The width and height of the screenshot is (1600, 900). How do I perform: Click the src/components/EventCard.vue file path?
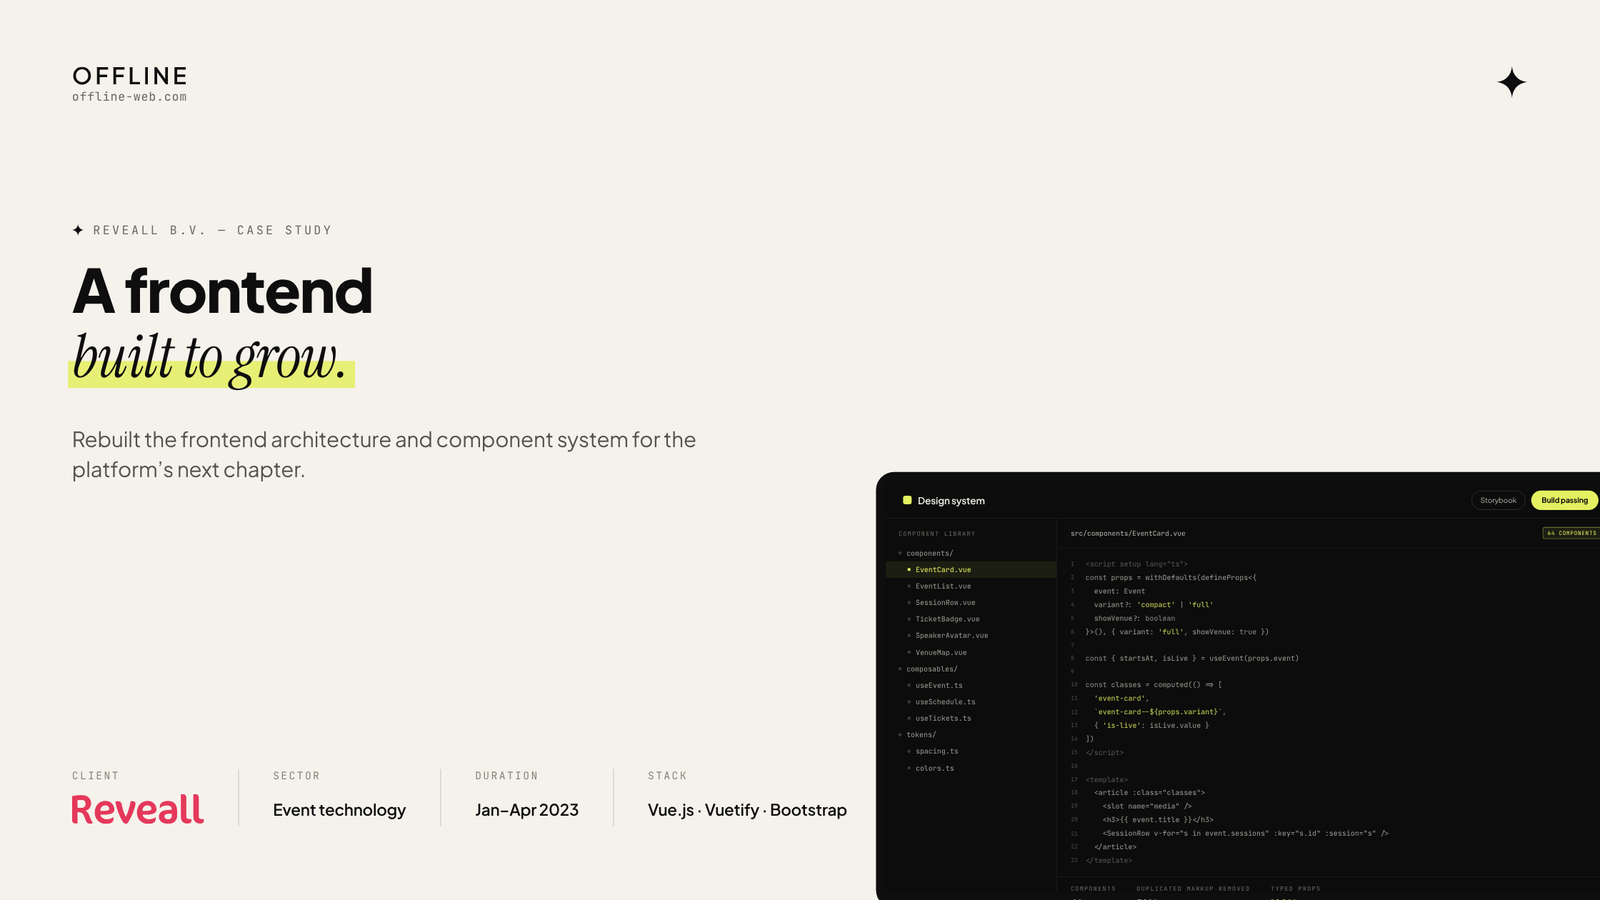[1127, 533]
